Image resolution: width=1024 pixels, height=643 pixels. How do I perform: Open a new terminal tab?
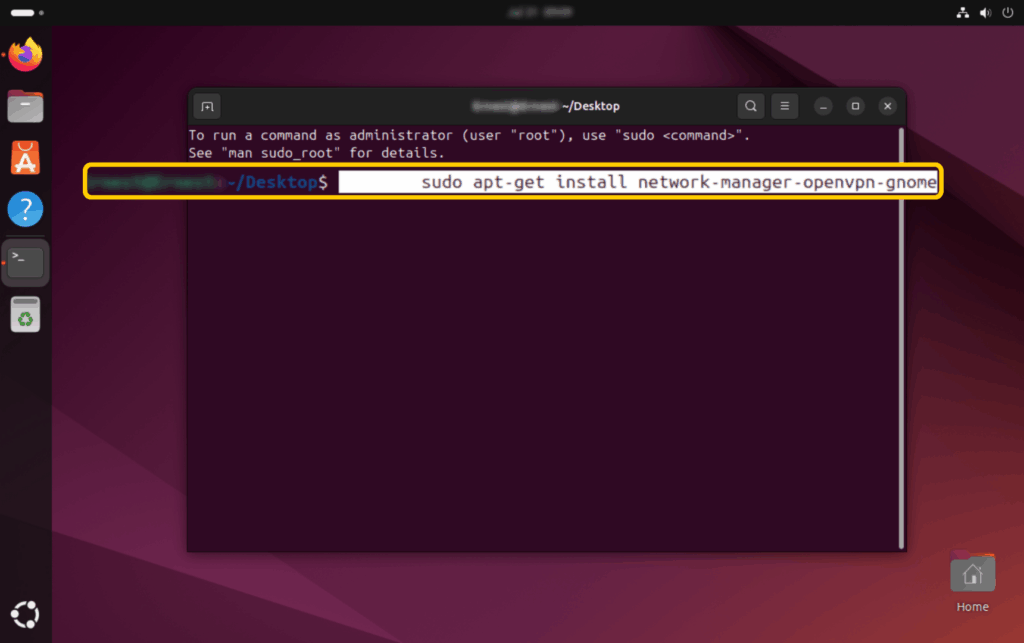click(206, 106)
